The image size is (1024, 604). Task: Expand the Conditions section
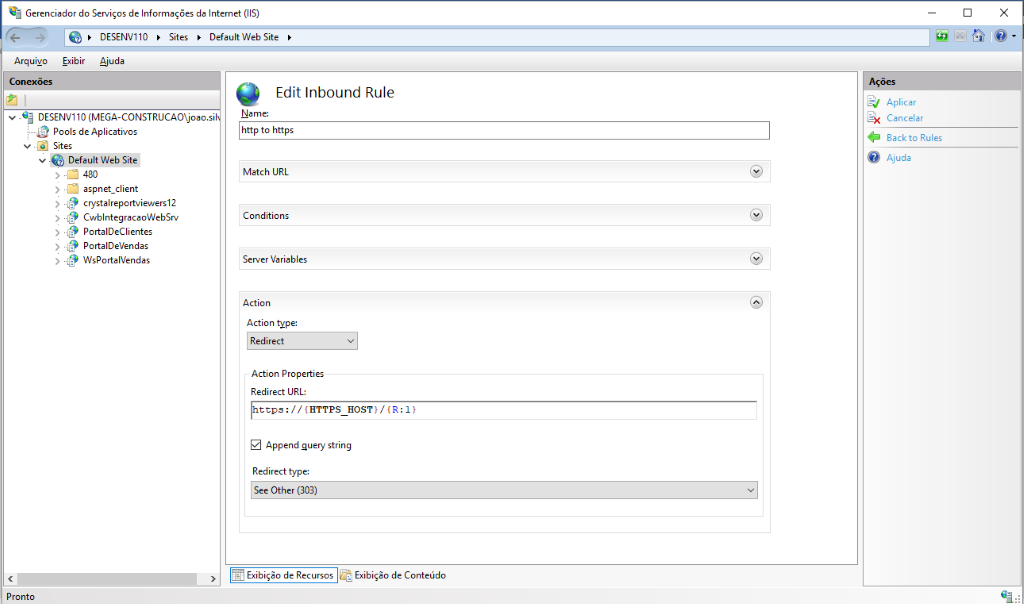pyautogui.click(x=756, y=215)
